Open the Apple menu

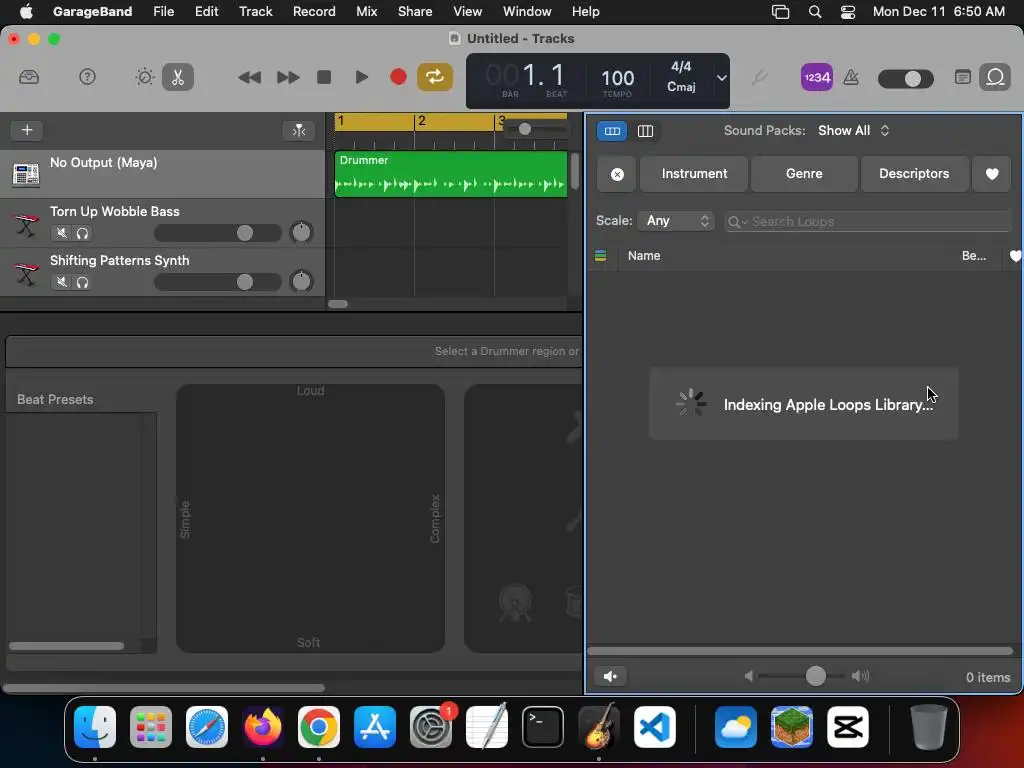26,11
